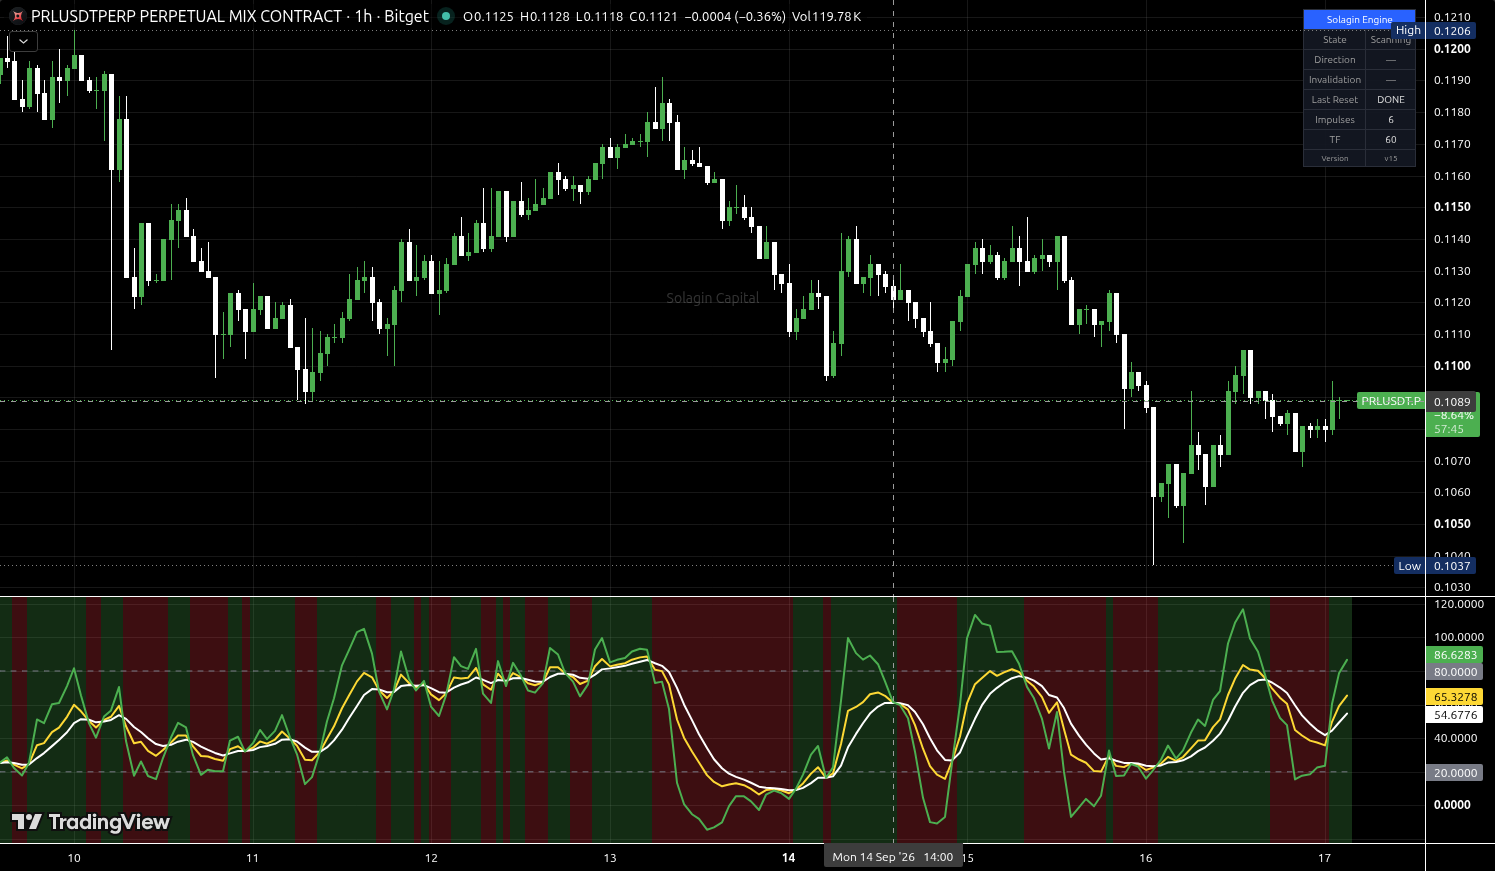Screen dimensions: 1495x871
Task: Select the Low 0.1037 price label
Action: click(x=1435, y=566)
